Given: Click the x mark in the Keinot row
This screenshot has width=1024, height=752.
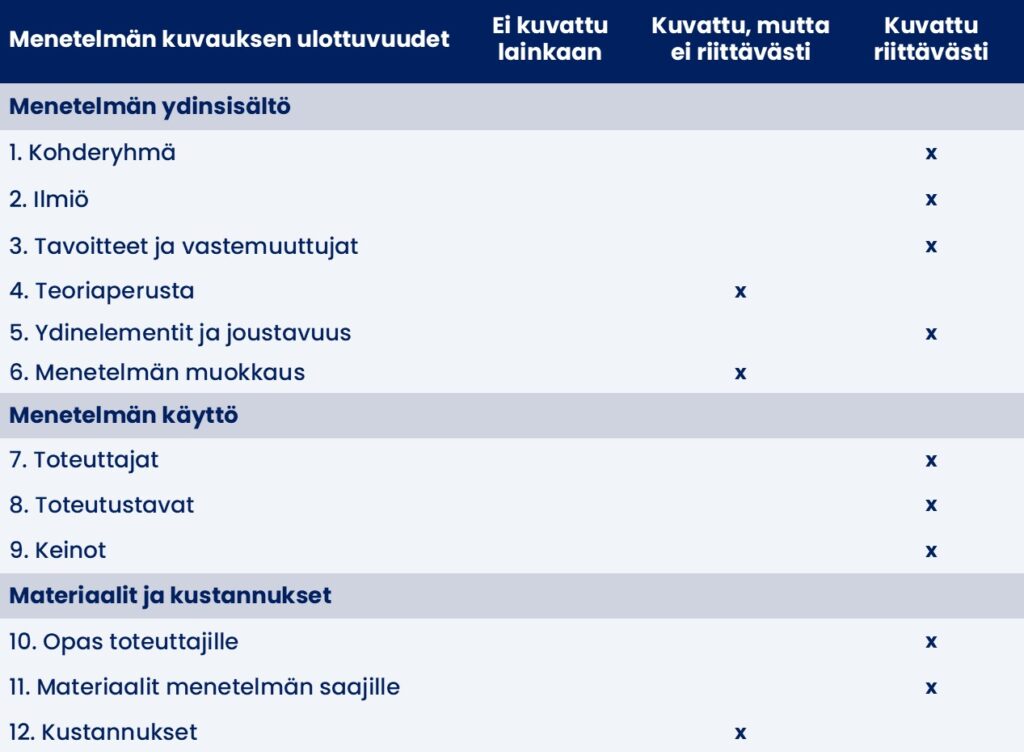Looking at the screenshot, I should click(931, 550).
